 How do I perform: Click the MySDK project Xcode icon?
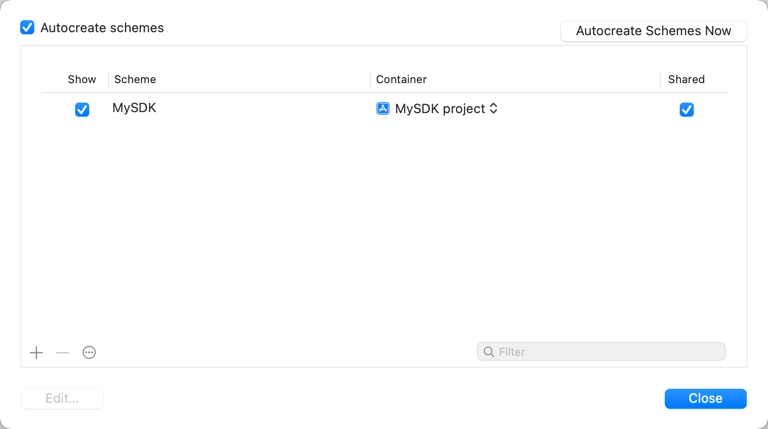tap(383, 109)
